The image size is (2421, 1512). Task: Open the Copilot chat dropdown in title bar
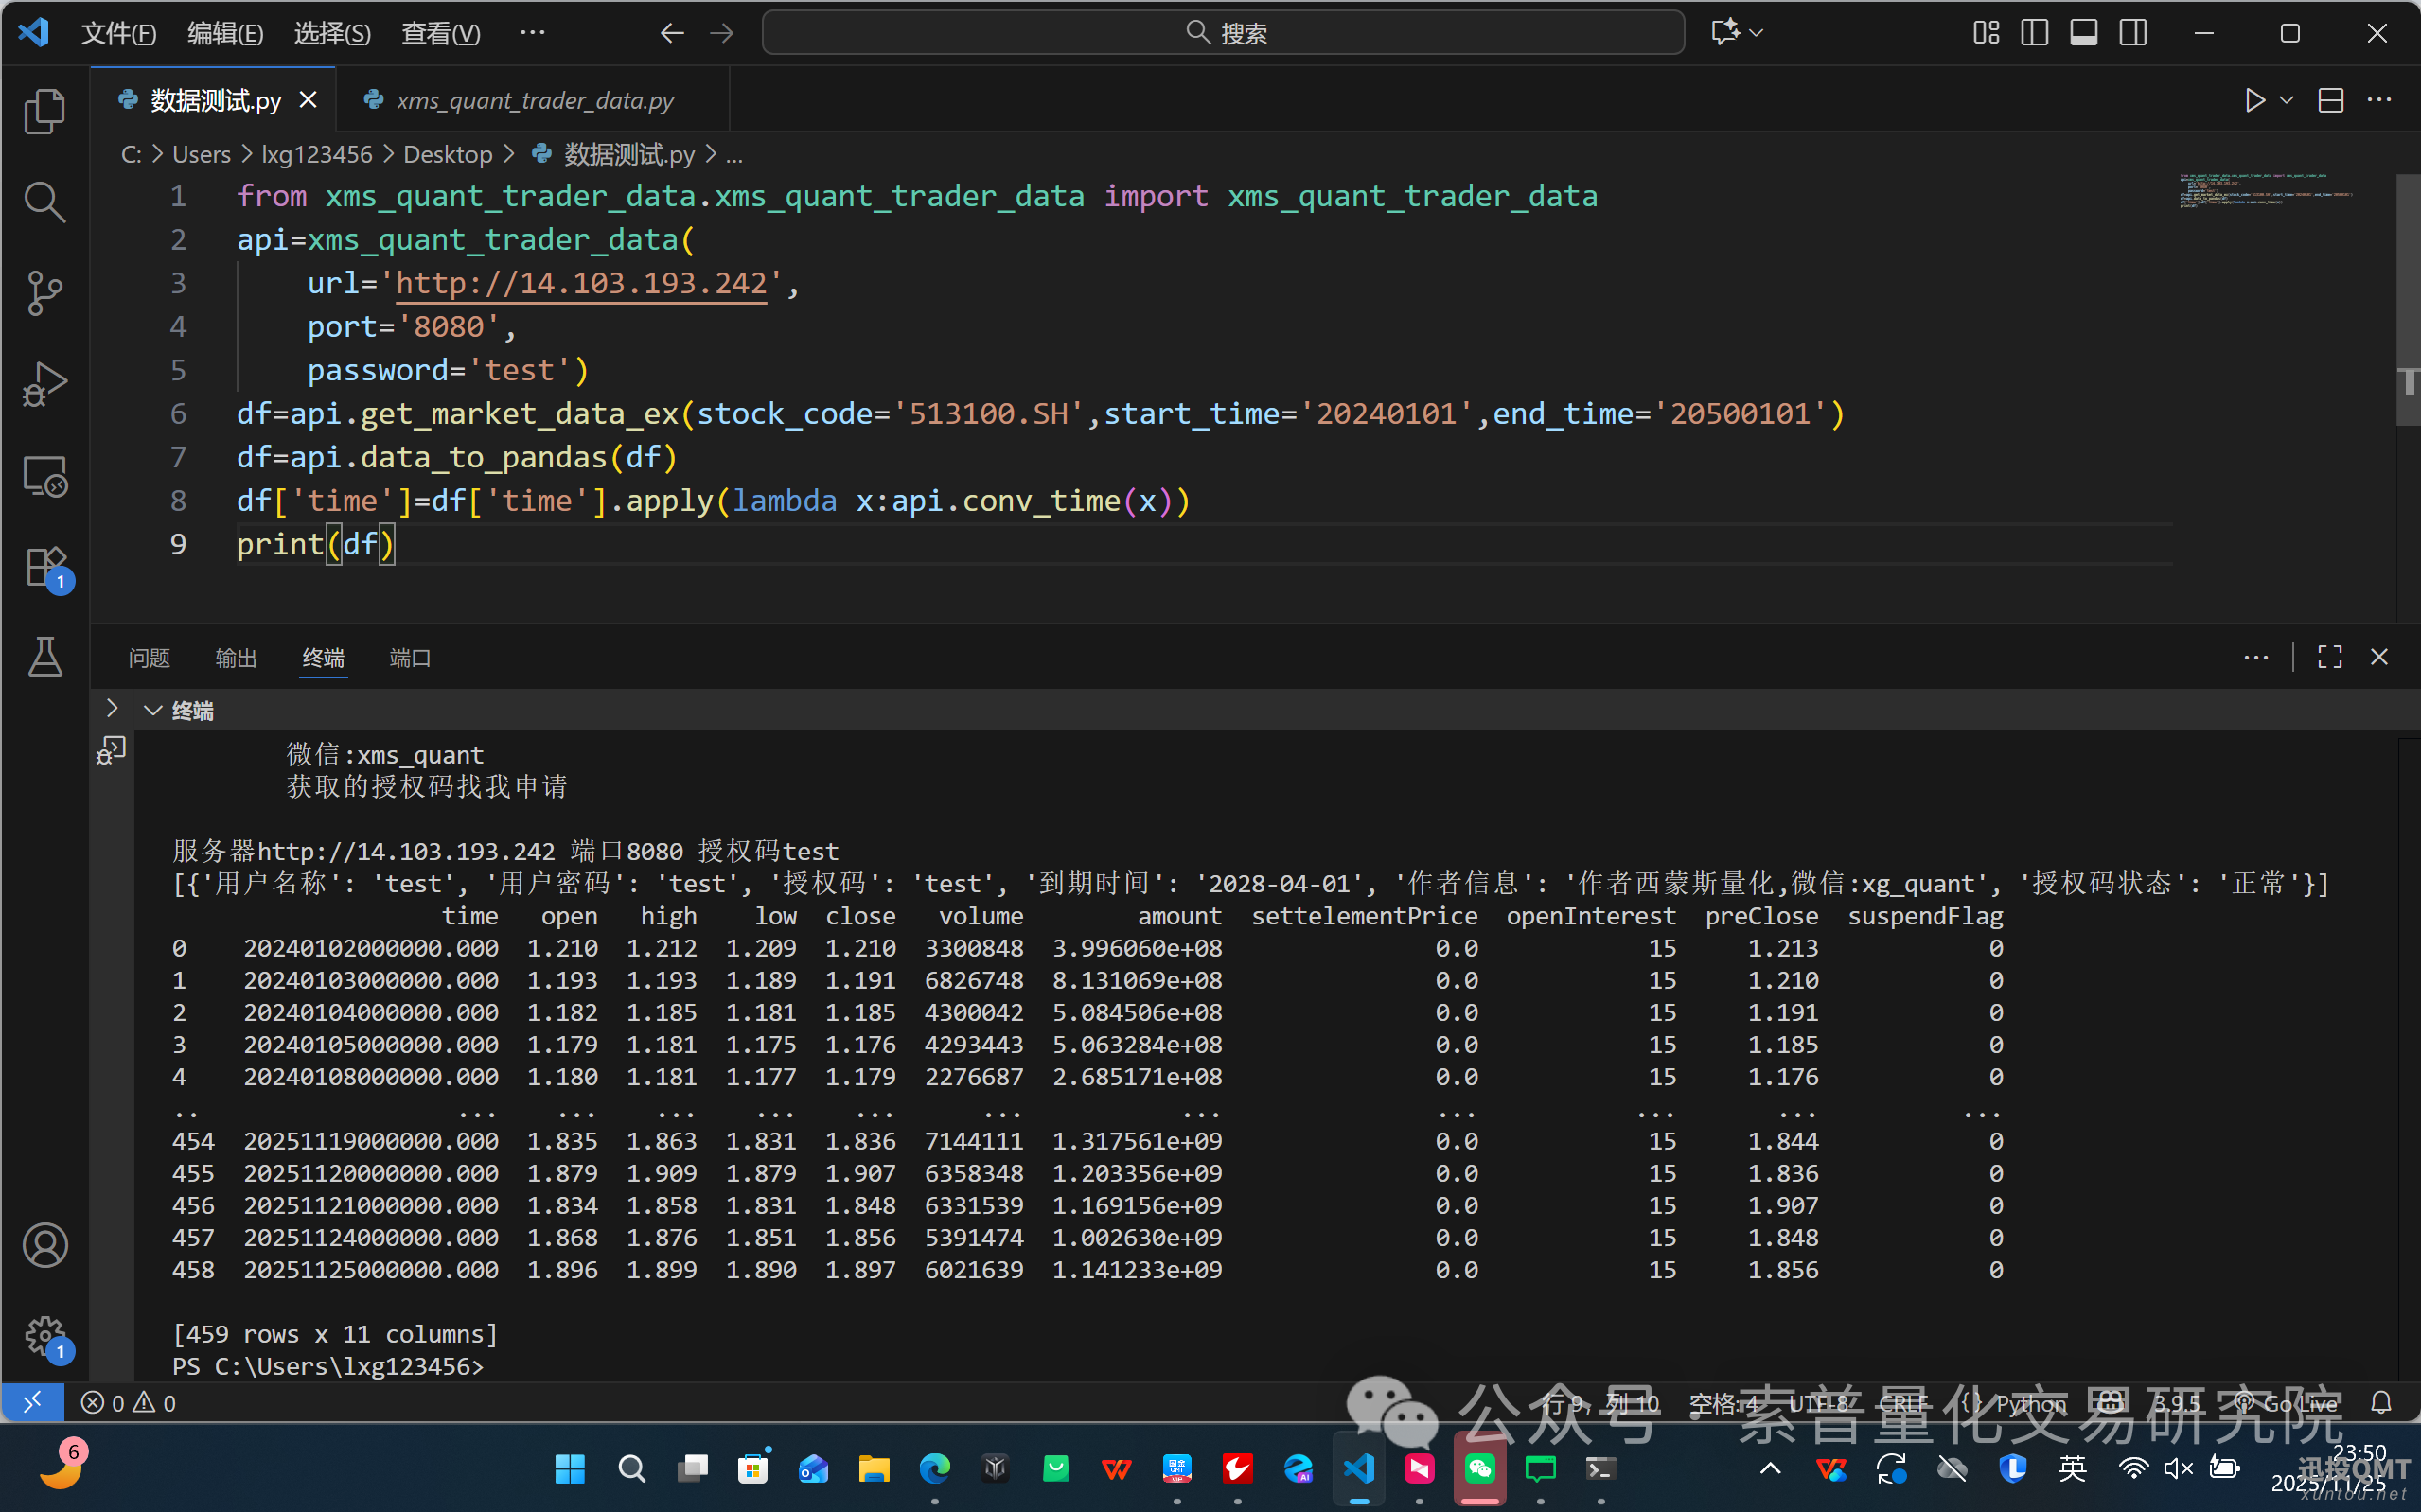1757,33
